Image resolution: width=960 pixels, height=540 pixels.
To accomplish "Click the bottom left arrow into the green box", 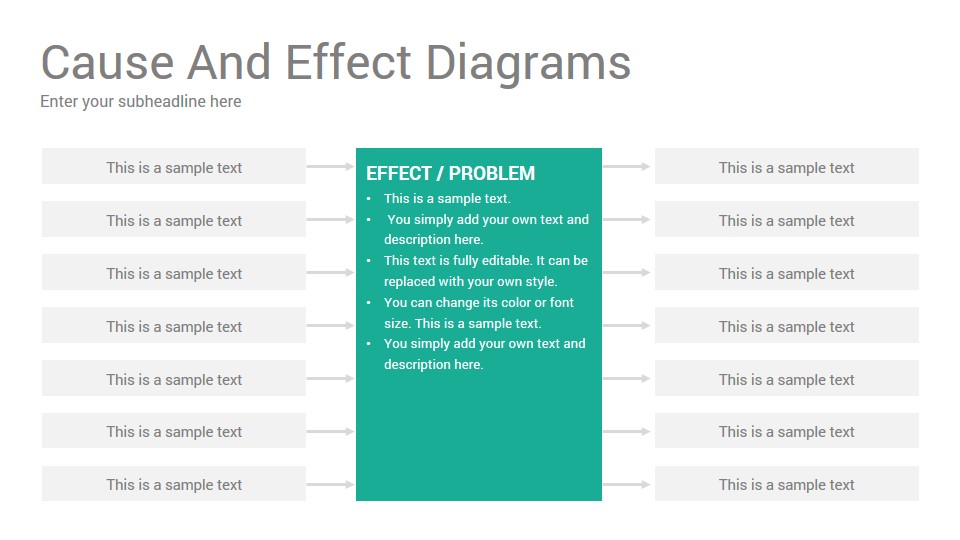I will (331, 484).
